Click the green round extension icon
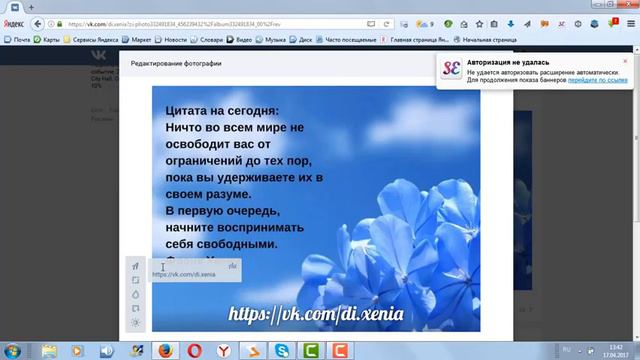Image resolution: width=640 pixels, height=360 pixels. click(448, 24)
